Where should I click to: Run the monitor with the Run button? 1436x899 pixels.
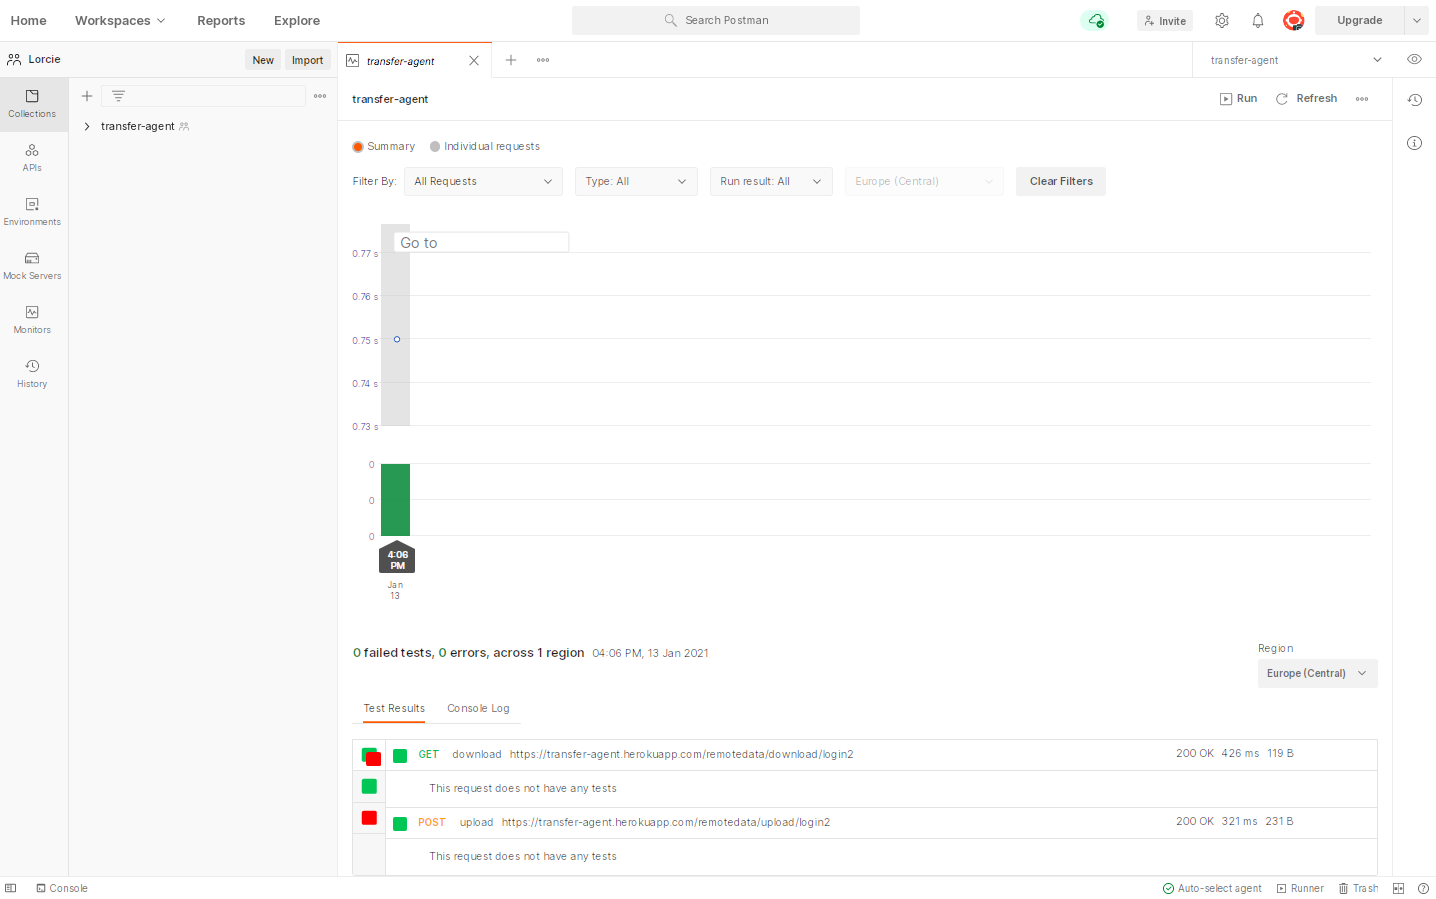coord(1239,99)
